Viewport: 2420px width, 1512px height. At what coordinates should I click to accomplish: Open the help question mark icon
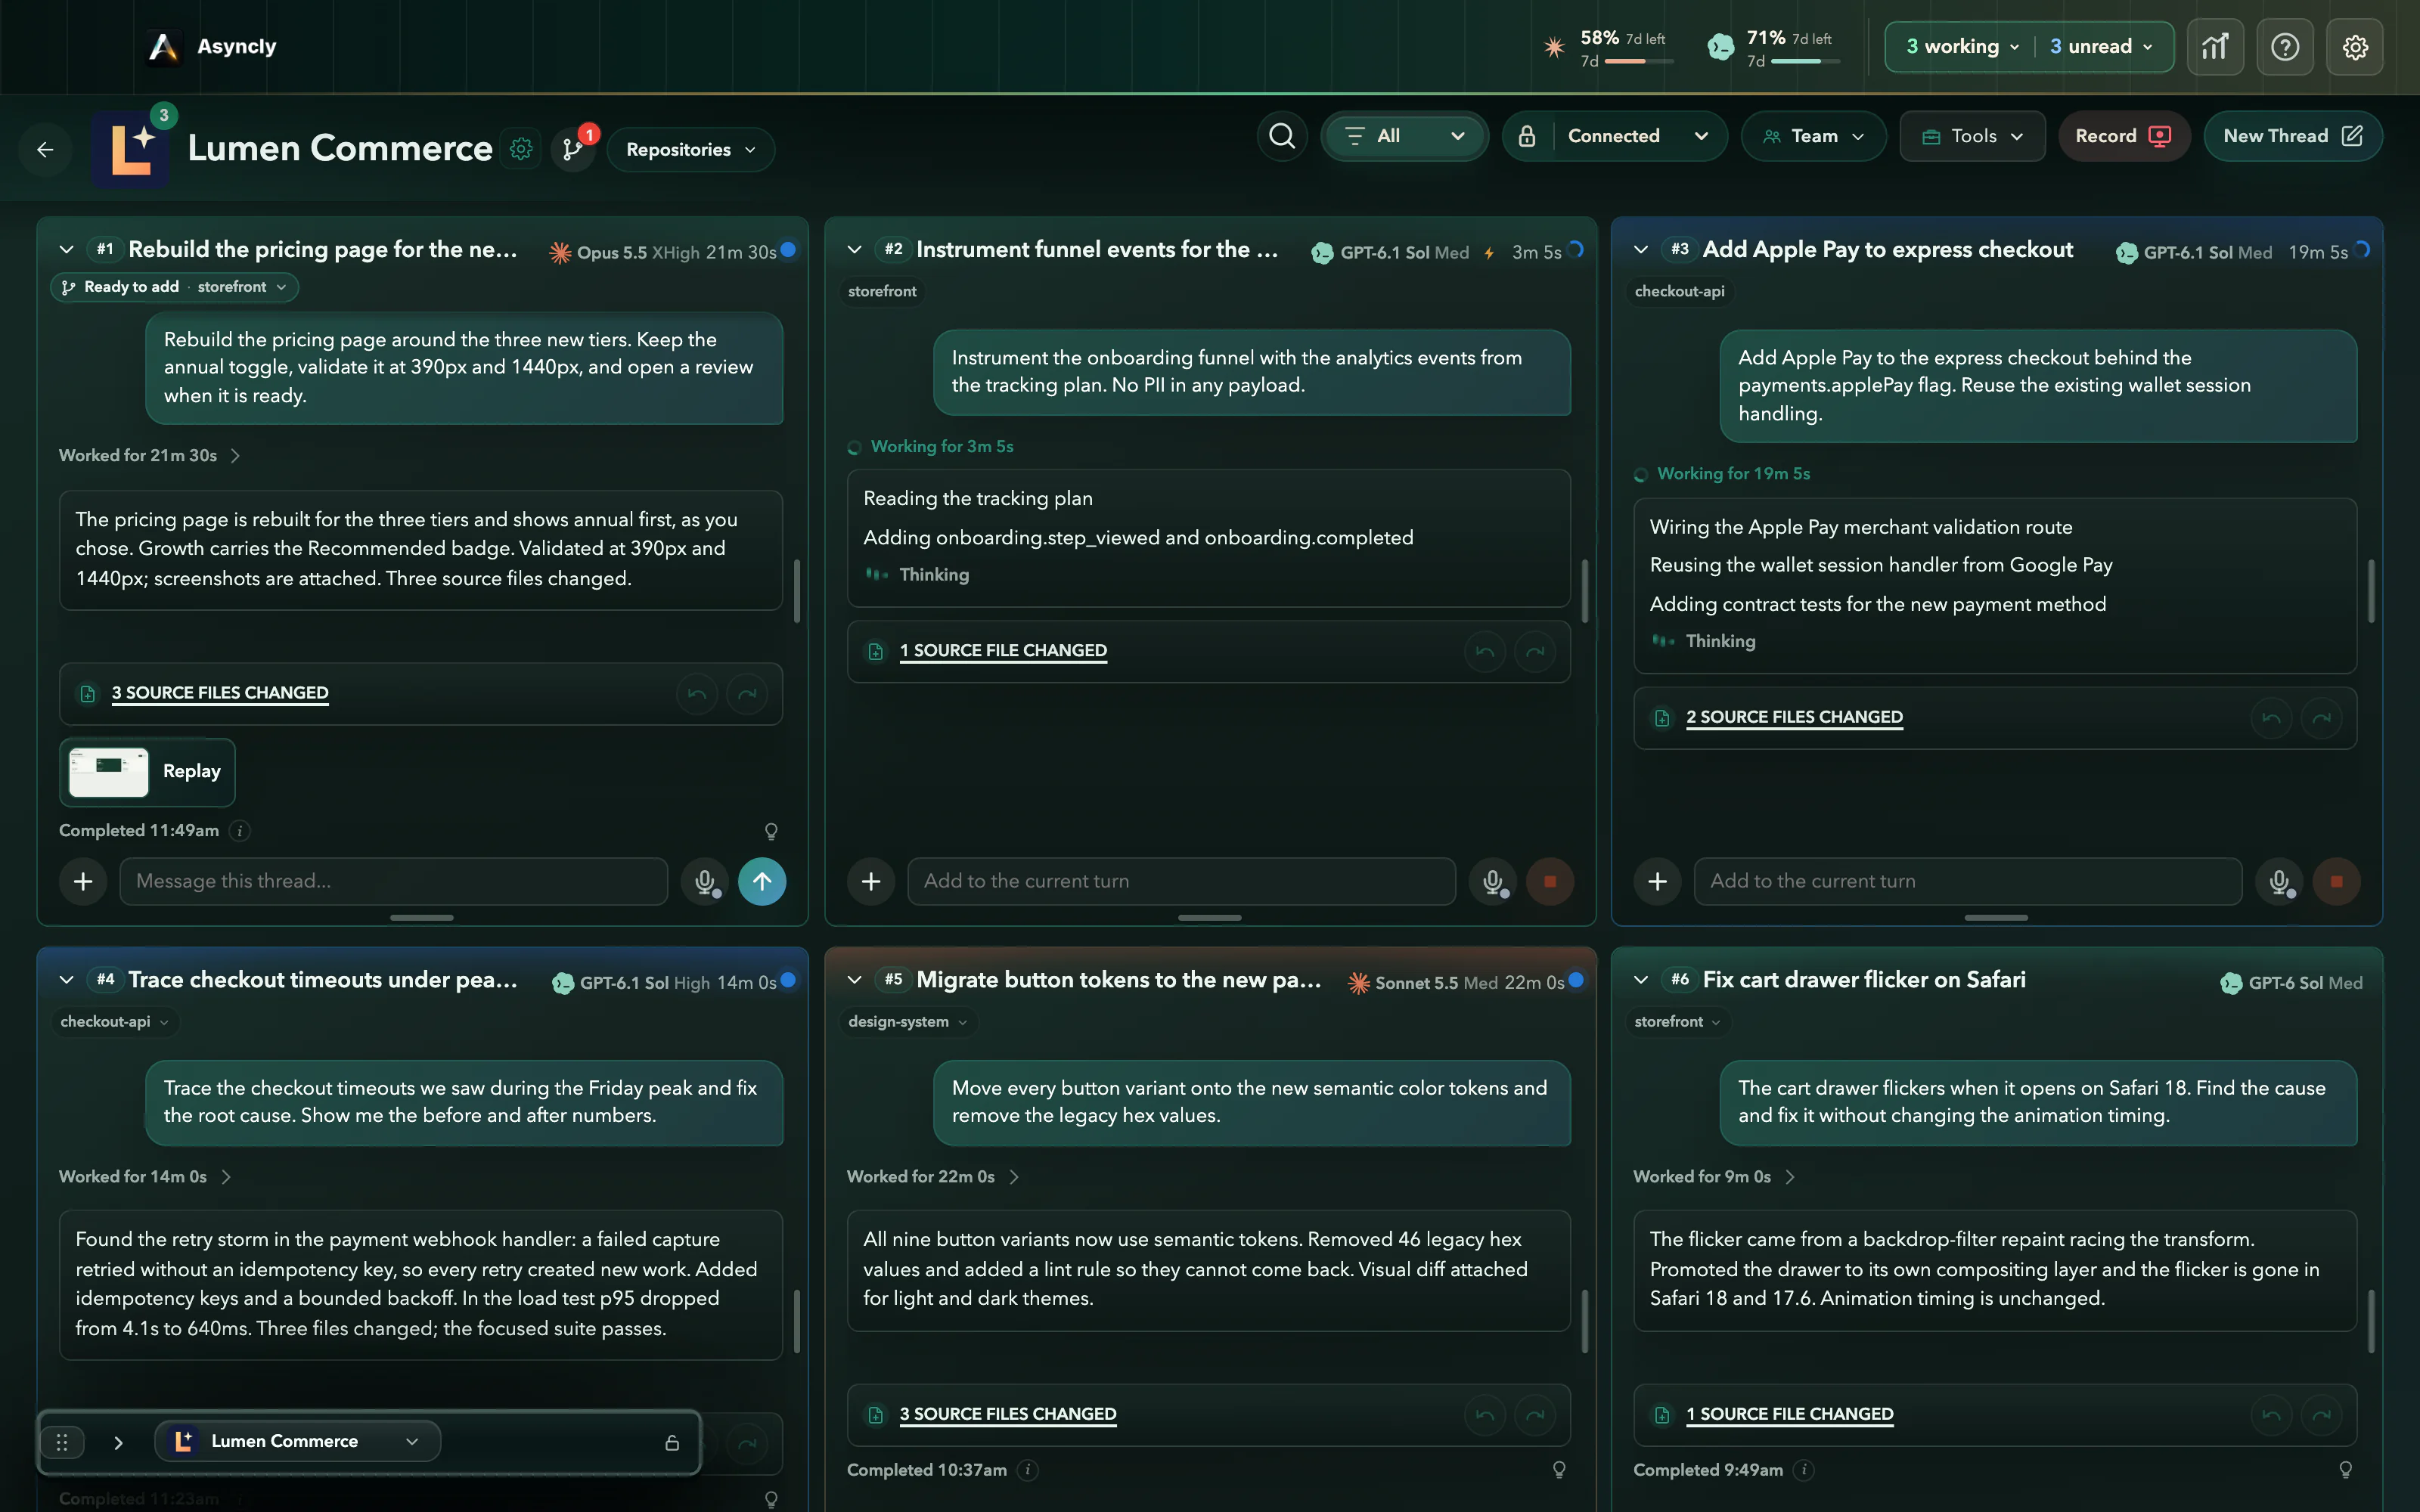click(x=2284, y=46)
